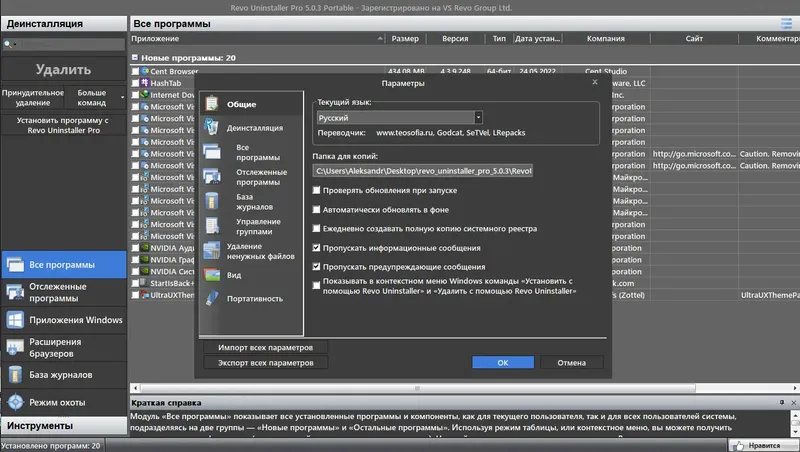Open the База журналов settings icon

click(212, 202)
